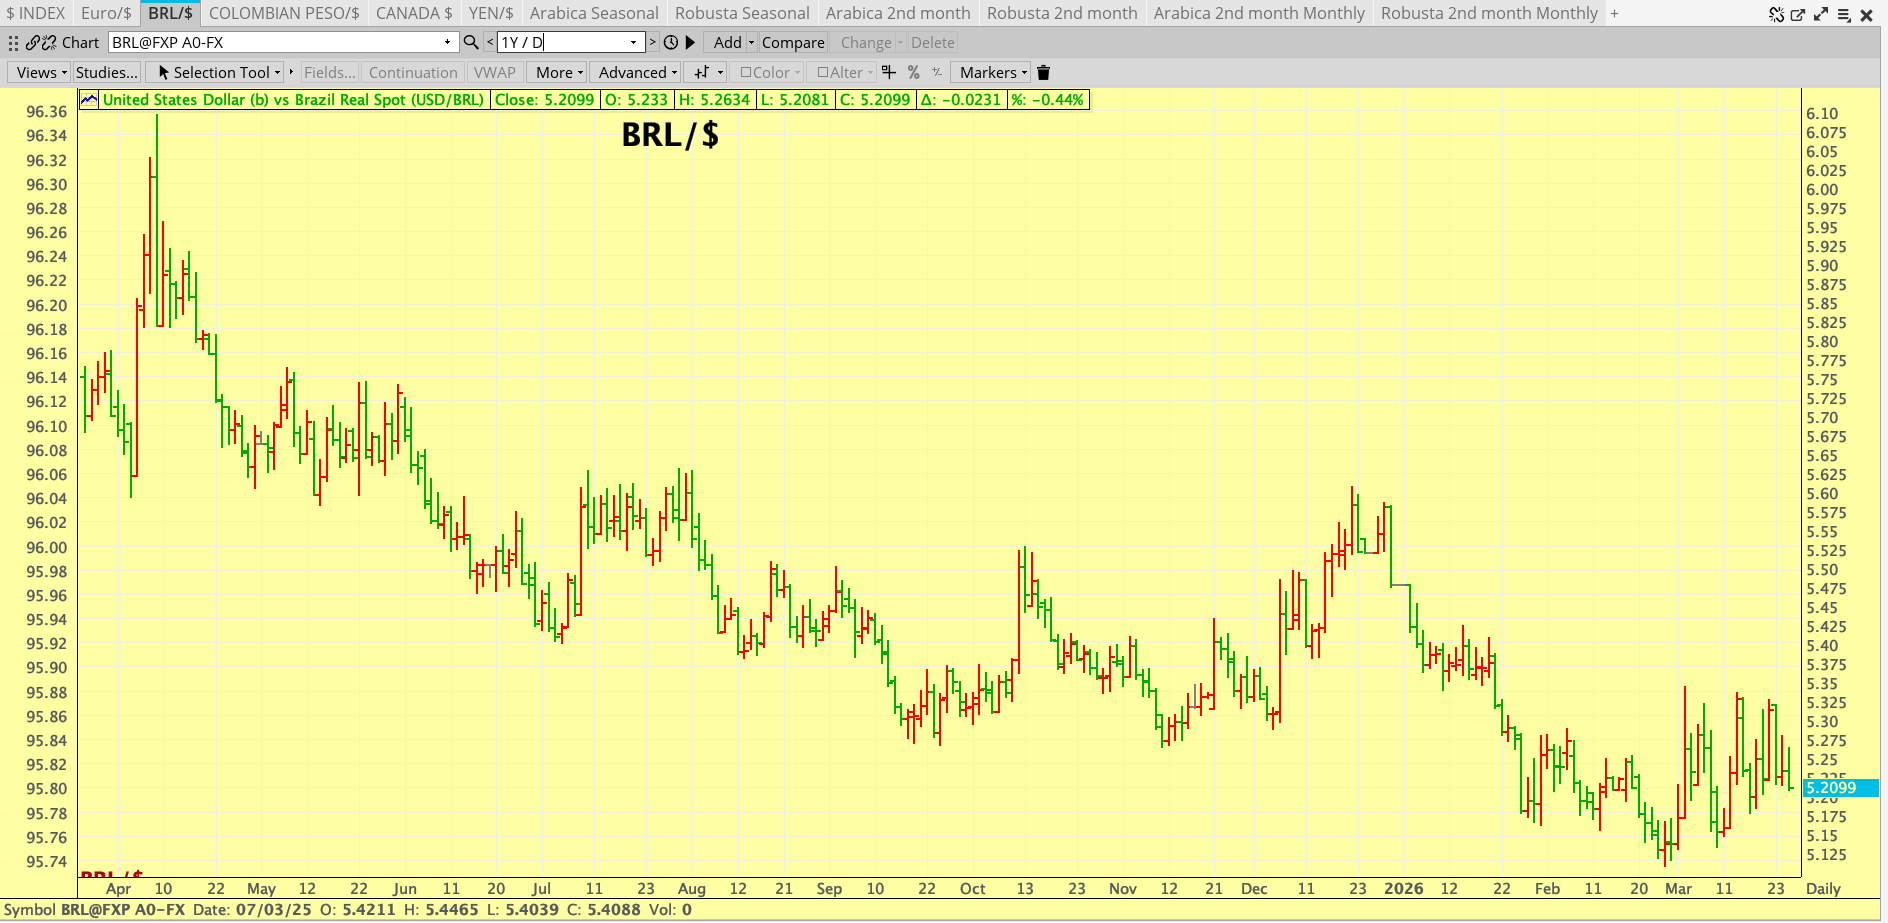This screenshot has height=923, width=1888.
Task: Click the trash can delete markers icon
Action: 1043,72
